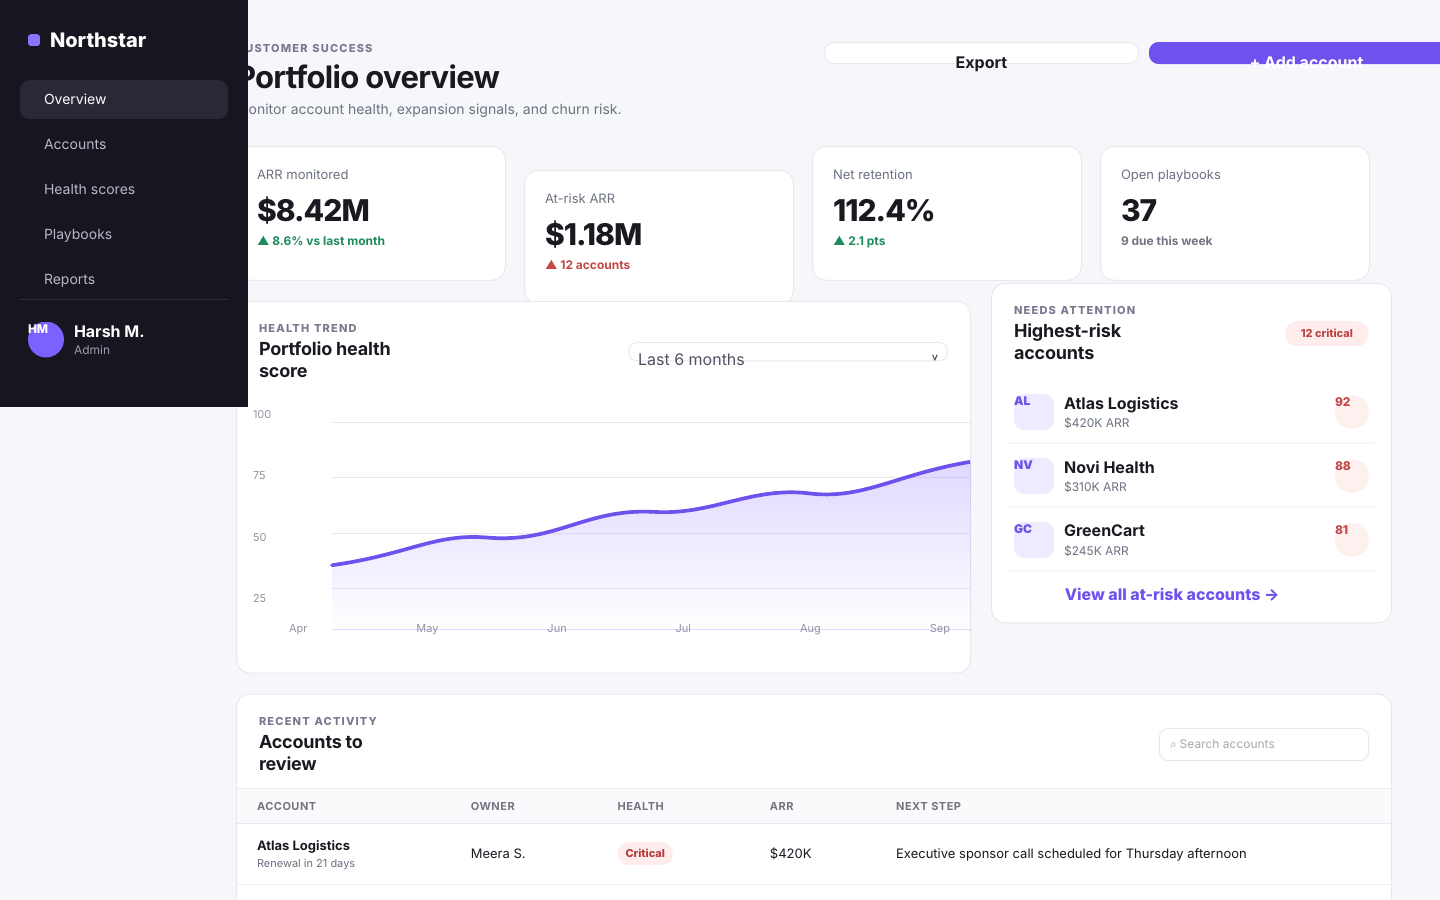Screen dimensions: 1440x900
Task: Click the $420K ARR table cell
Action: tap(791, 853)
